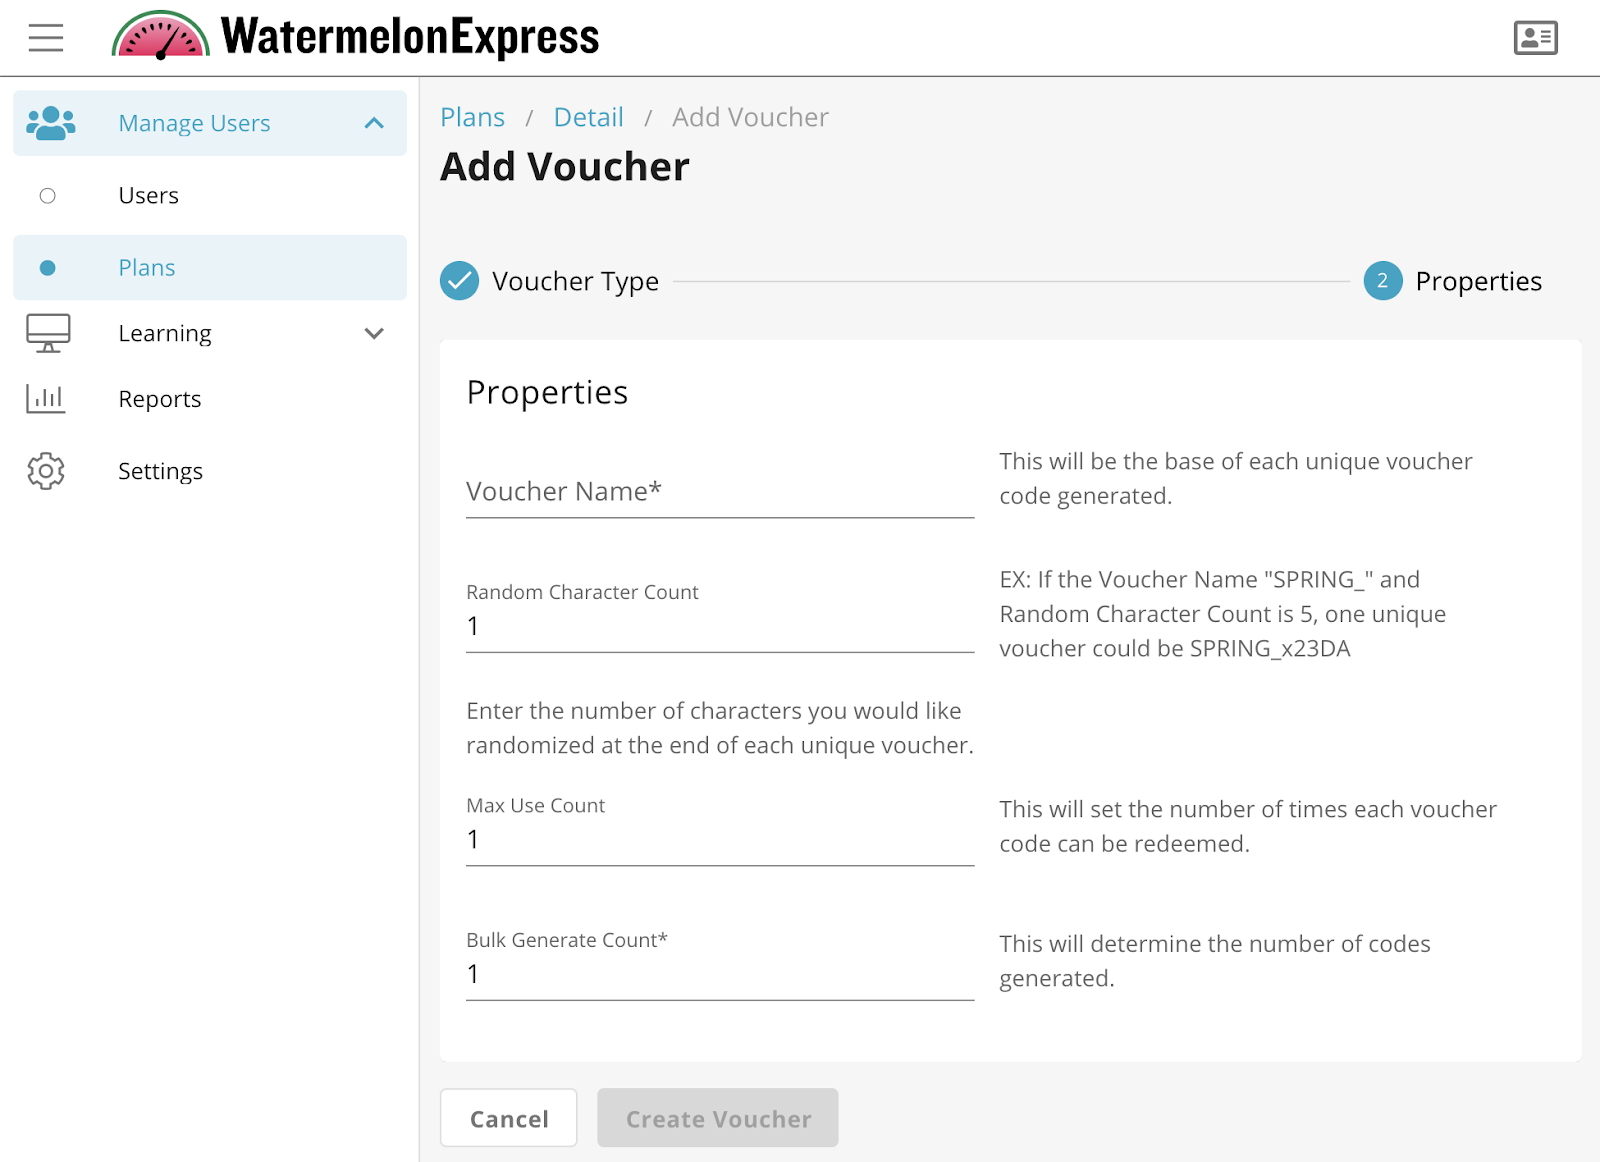
Task: Cancel the voucher creation
Action: tap(508, 1118)
